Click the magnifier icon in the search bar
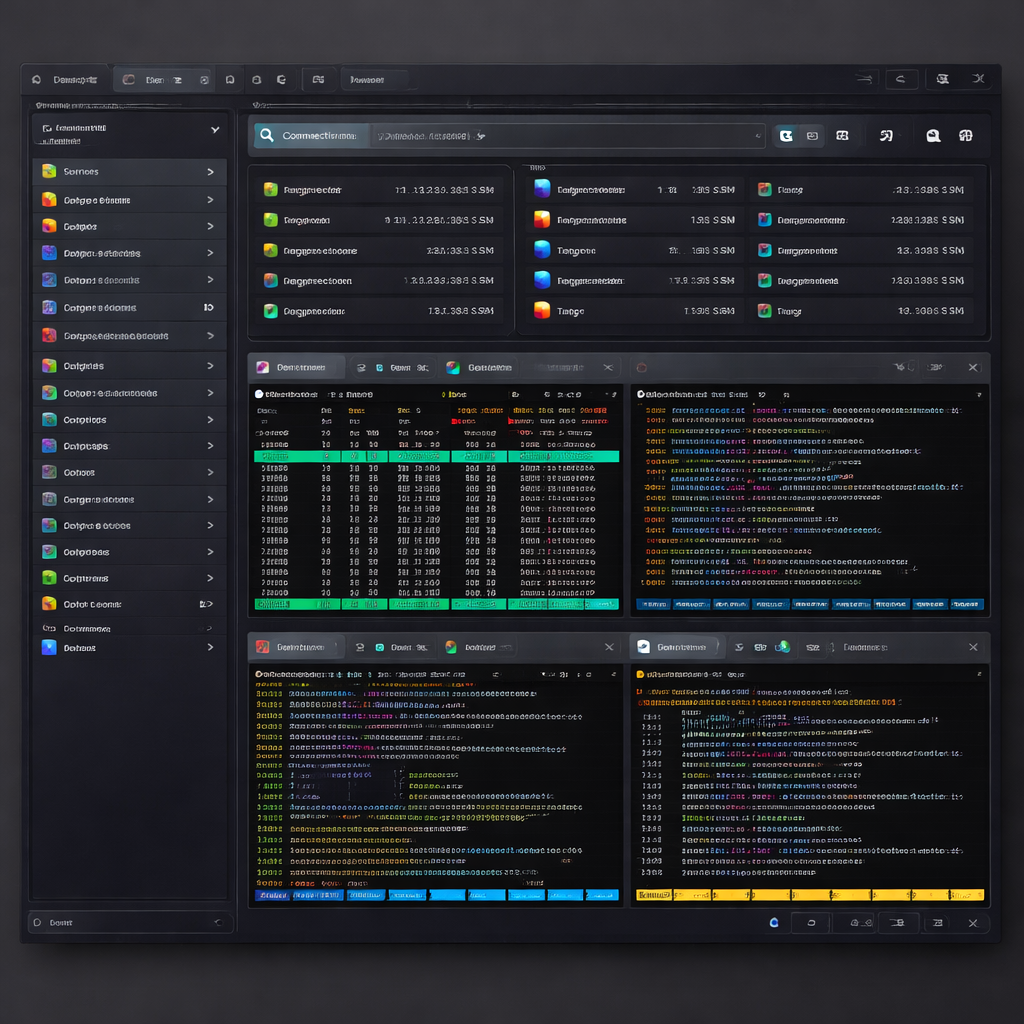This screenshot has width=1024, height=1024. tap(266, 135)
